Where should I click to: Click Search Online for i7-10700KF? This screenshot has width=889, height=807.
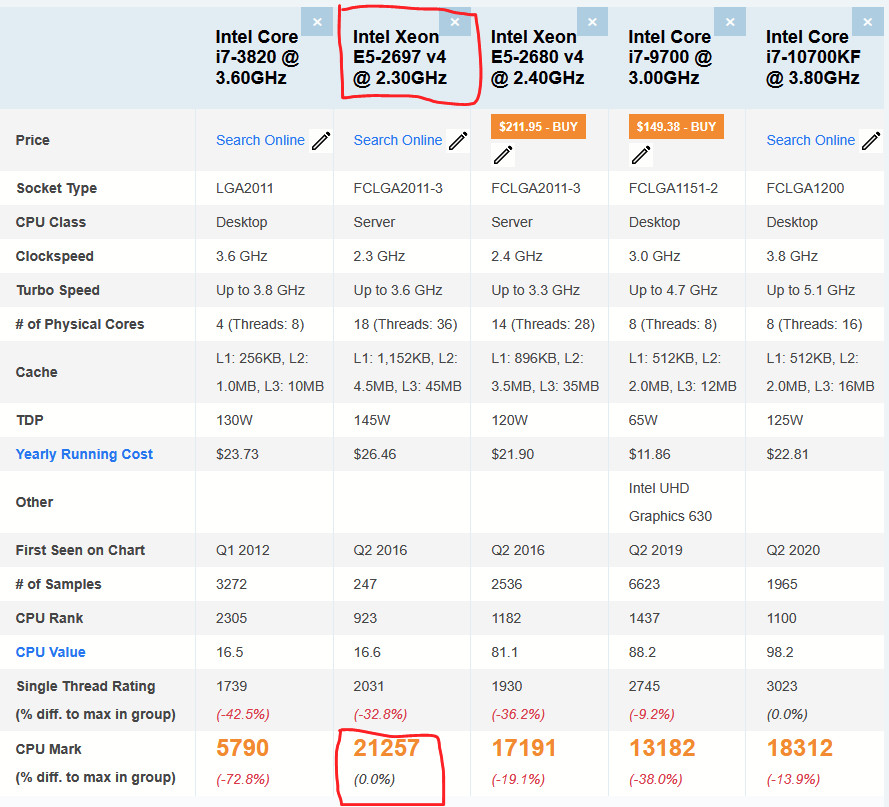point(811,140)
